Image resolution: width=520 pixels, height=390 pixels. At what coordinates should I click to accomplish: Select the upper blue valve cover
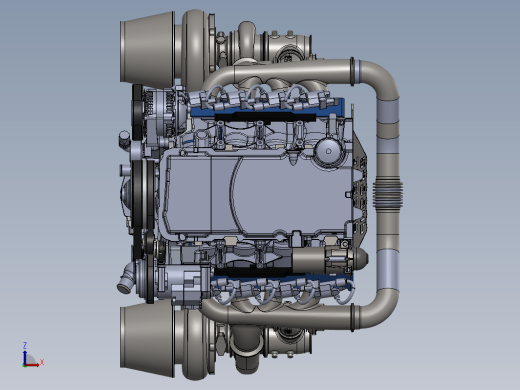268,108
